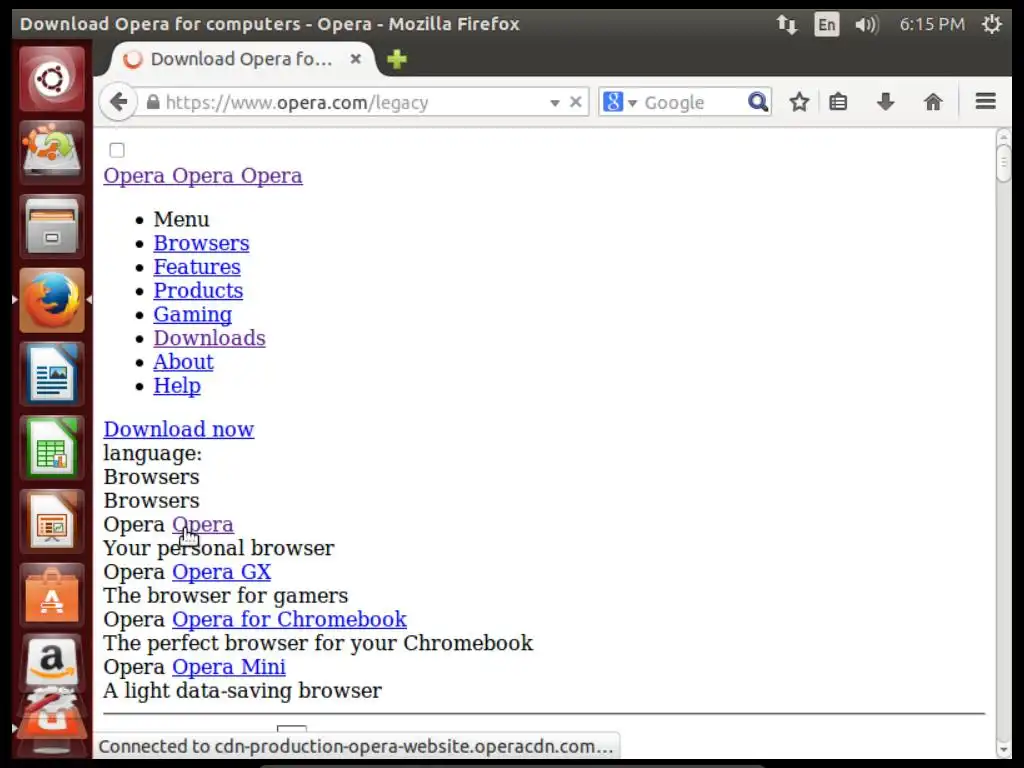Open the Help menu link

(x=177, y=385)
